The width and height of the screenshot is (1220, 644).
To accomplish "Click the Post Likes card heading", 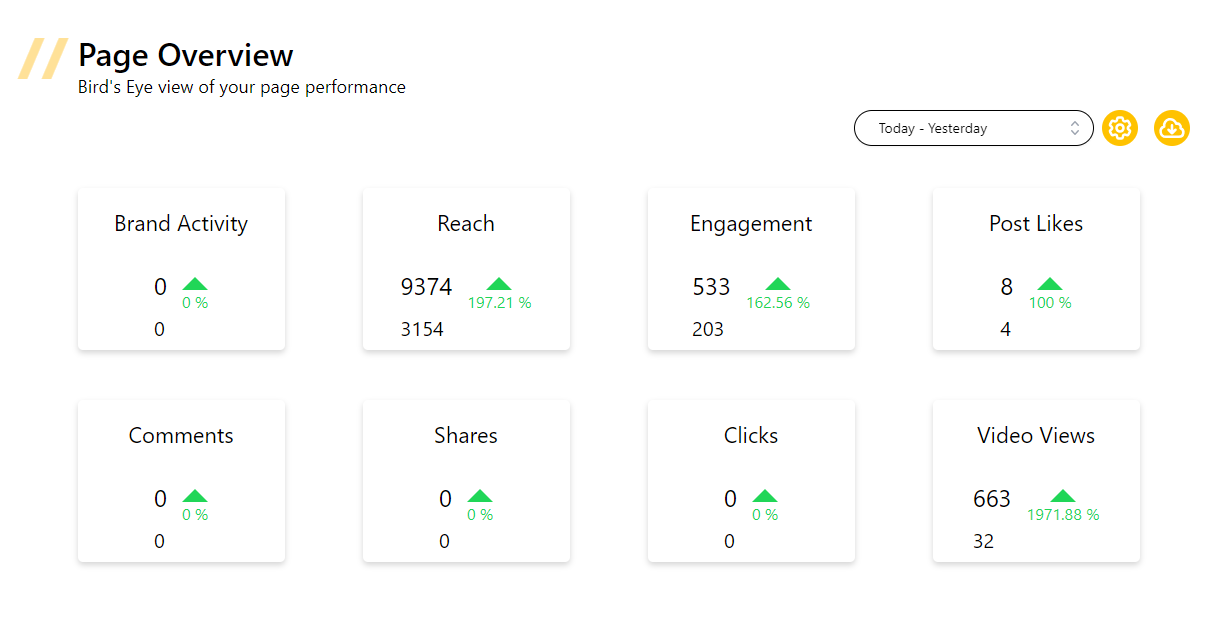I will [1036, 224].
